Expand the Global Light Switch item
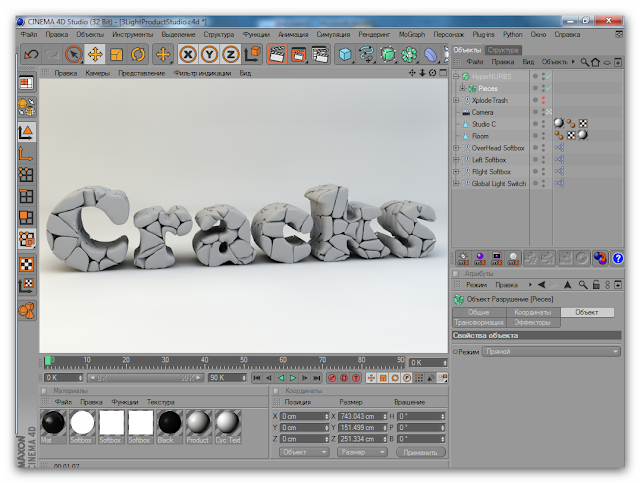The height and width of the screenshot is (483, 640). 457,184
